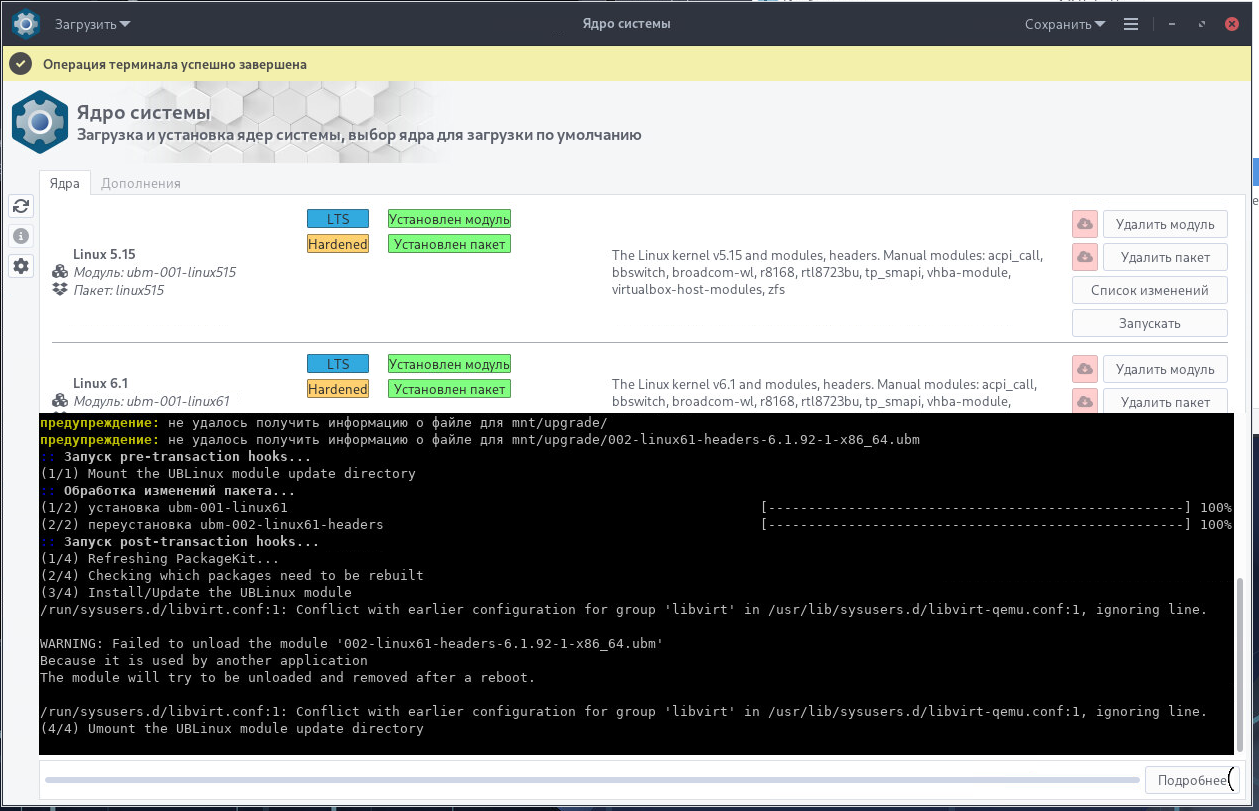Open the info icon in left sidebar
Image resolution: width=1259 pixels, height=811 pixels.
coord(21,236)
